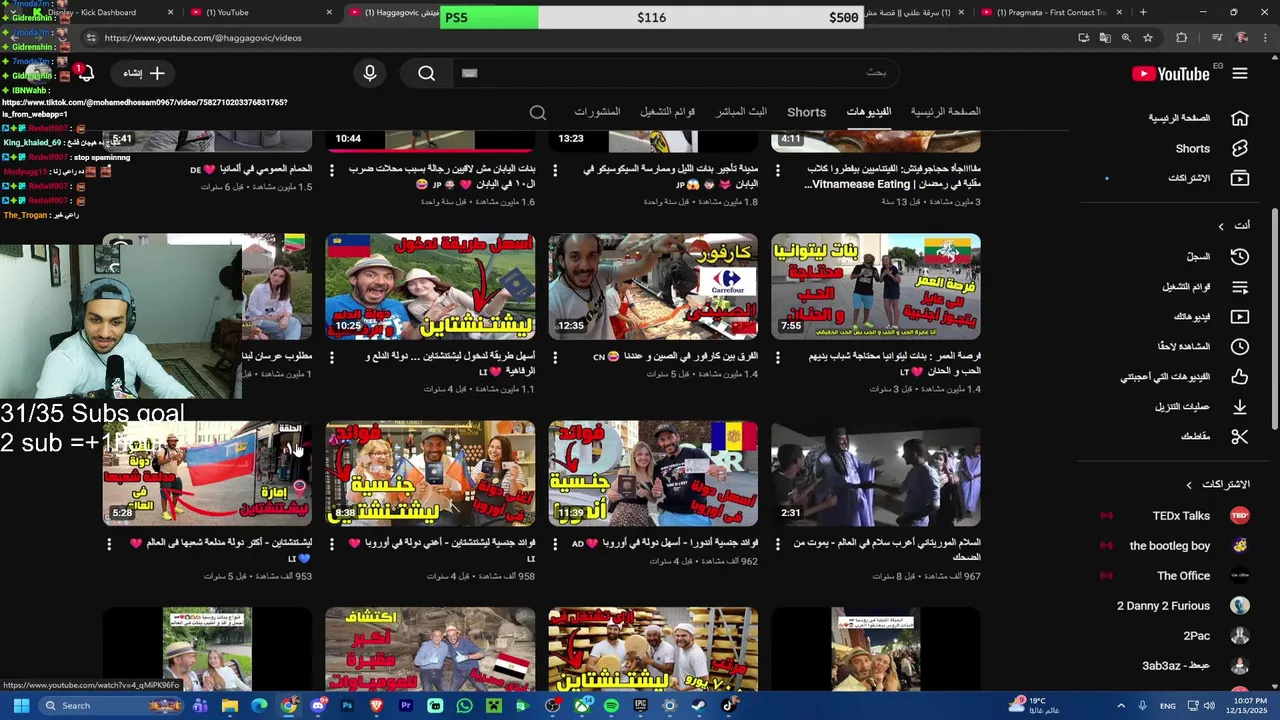The height and width of the screenshot is (720, 1280).
Task: Click the microphone voice search icon
Action: (370, 73)
